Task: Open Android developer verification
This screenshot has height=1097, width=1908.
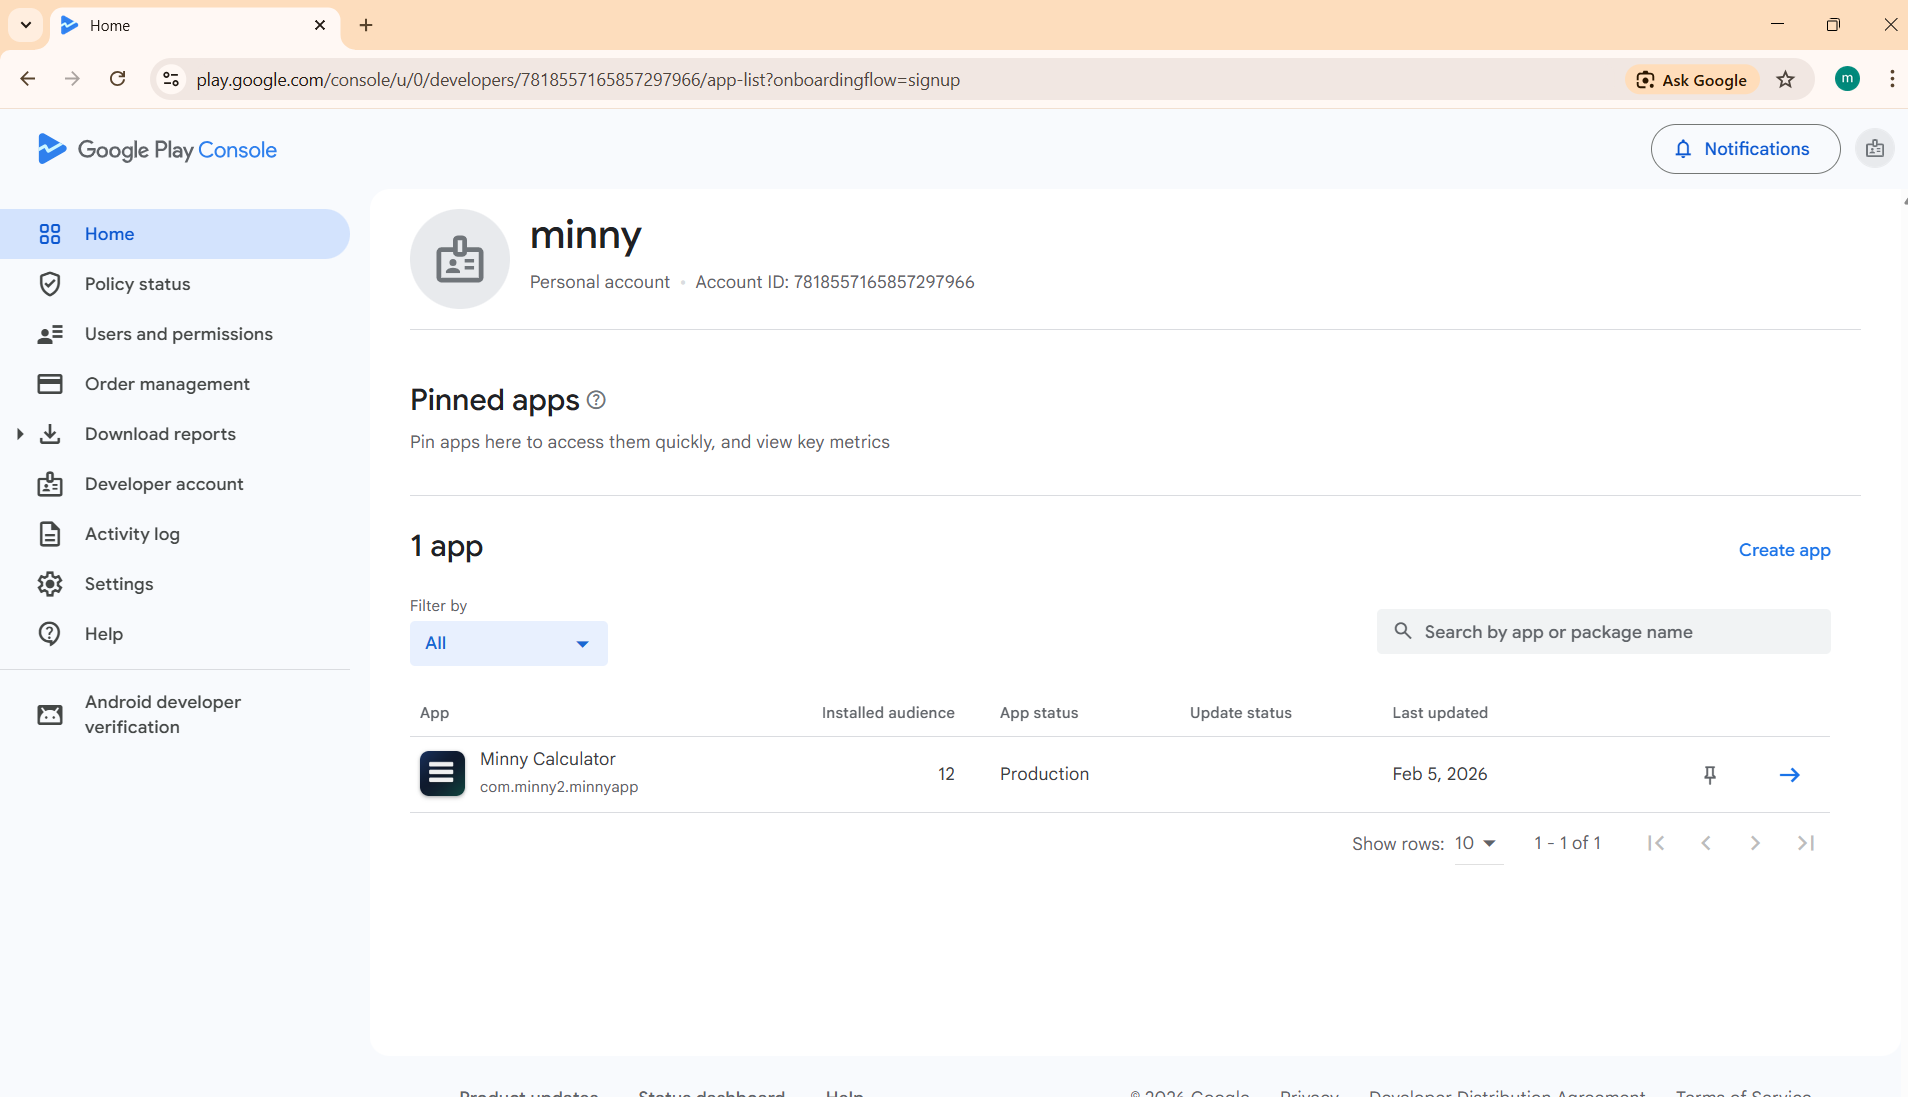Action: point(162,714)
